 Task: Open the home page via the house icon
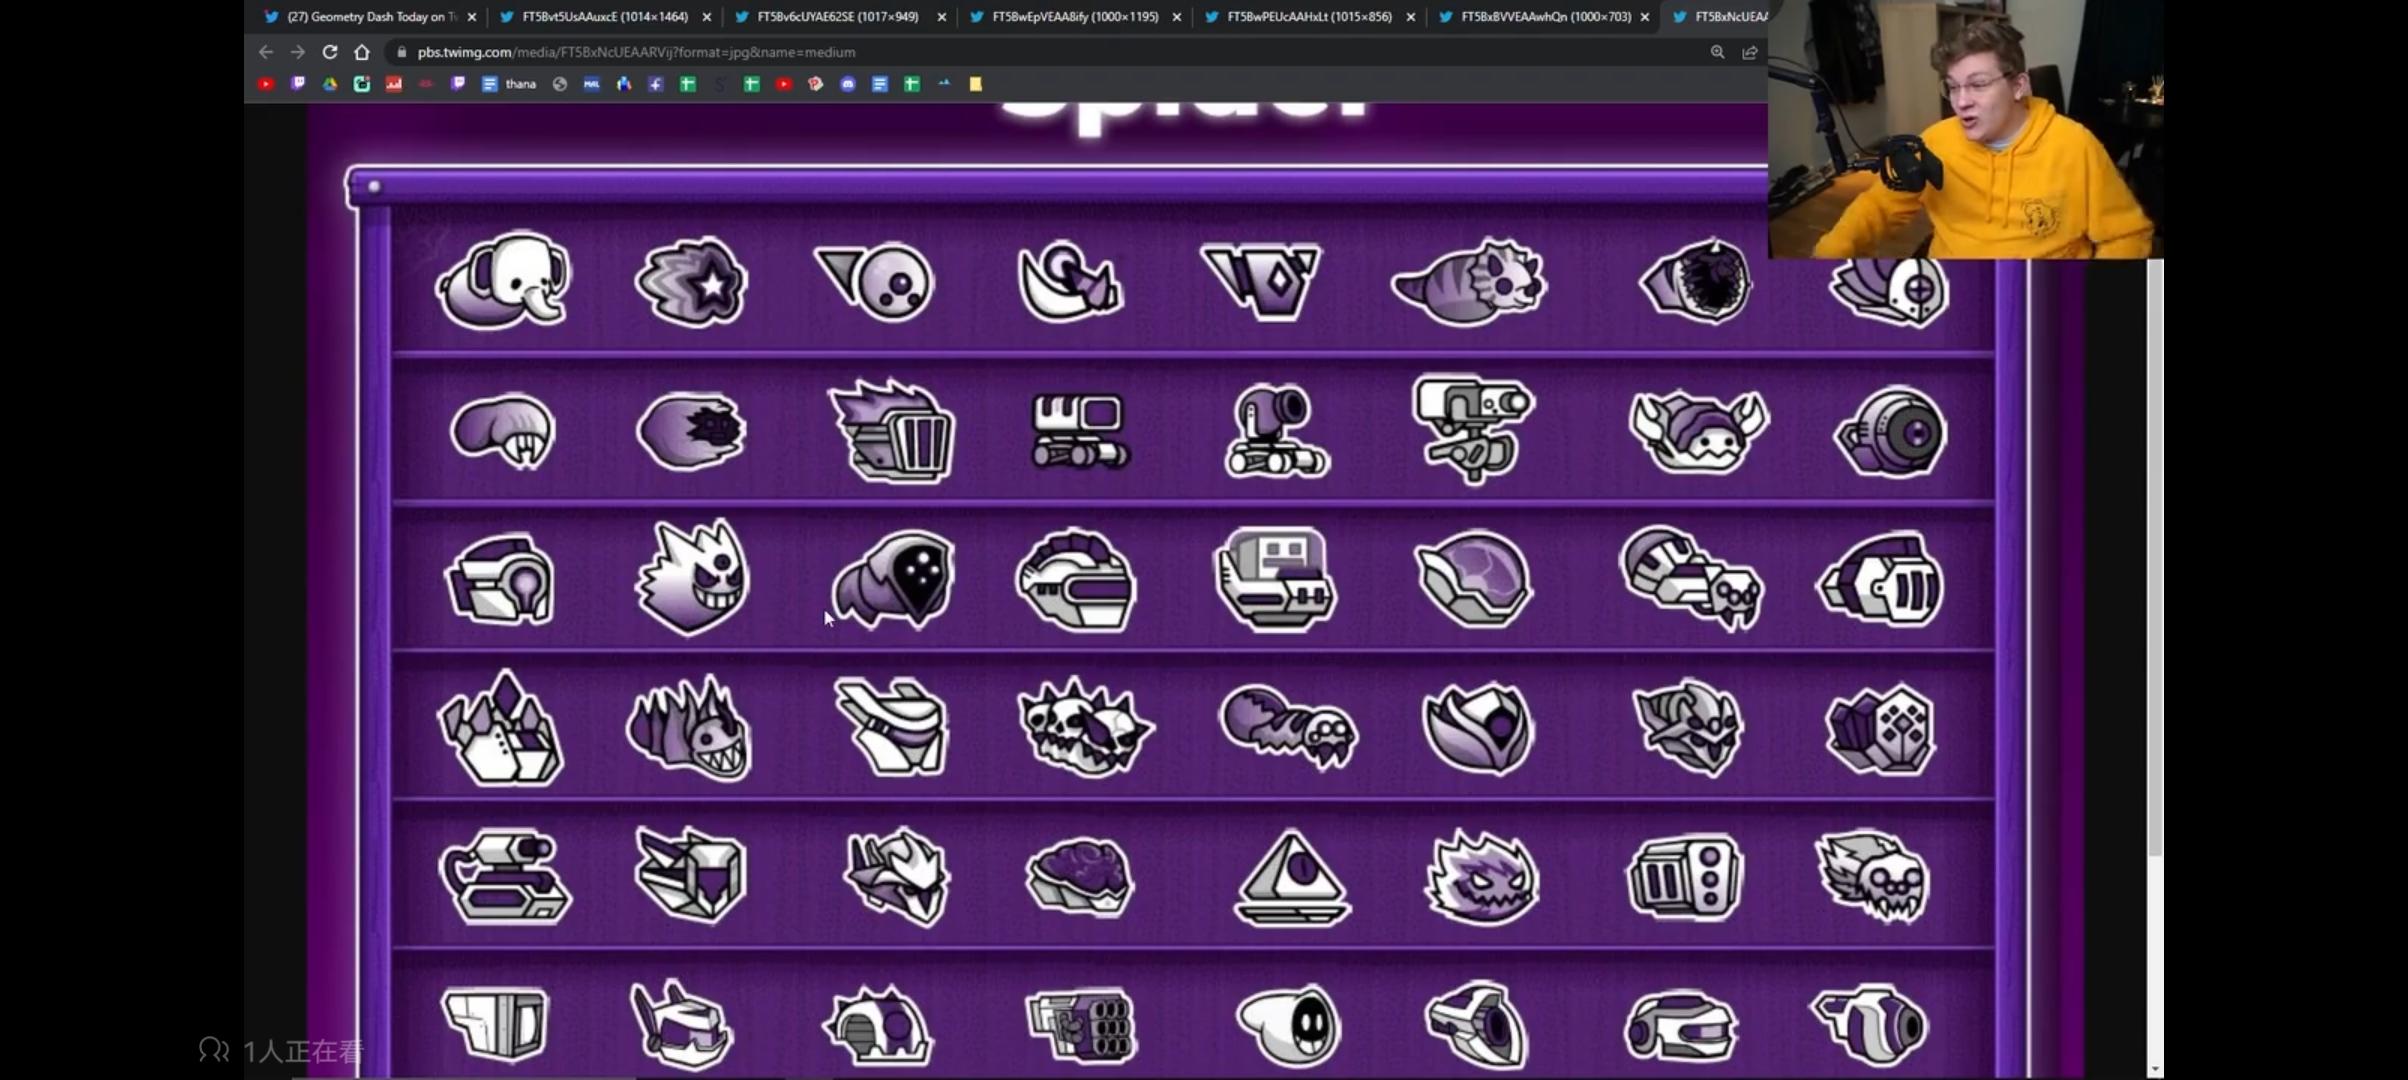[362, 52]
